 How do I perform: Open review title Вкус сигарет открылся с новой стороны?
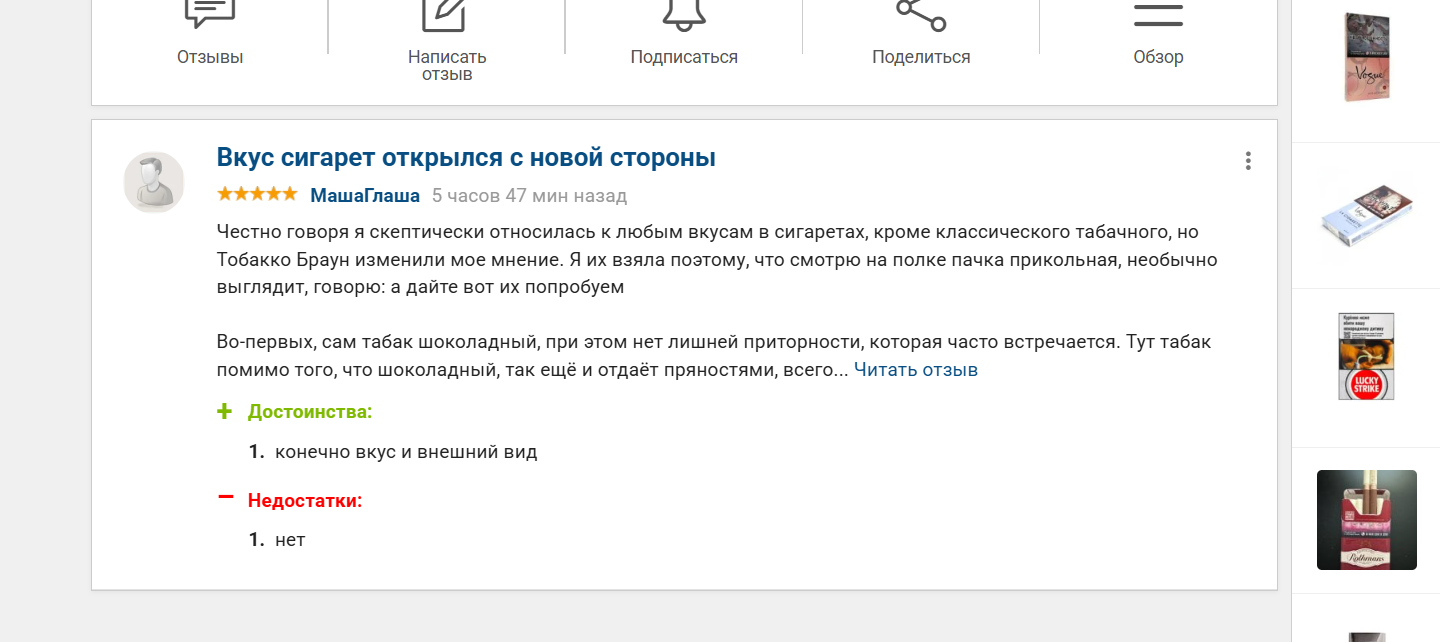click(x=466, y=158)
